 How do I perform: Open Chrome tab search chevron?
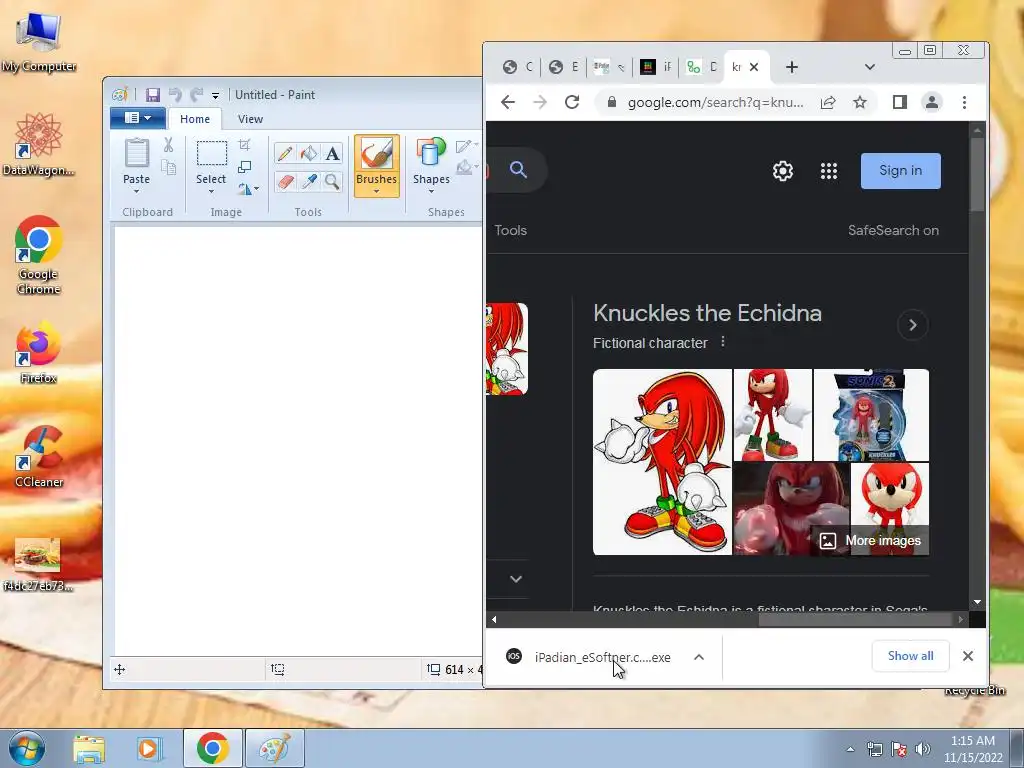[870, 67]
